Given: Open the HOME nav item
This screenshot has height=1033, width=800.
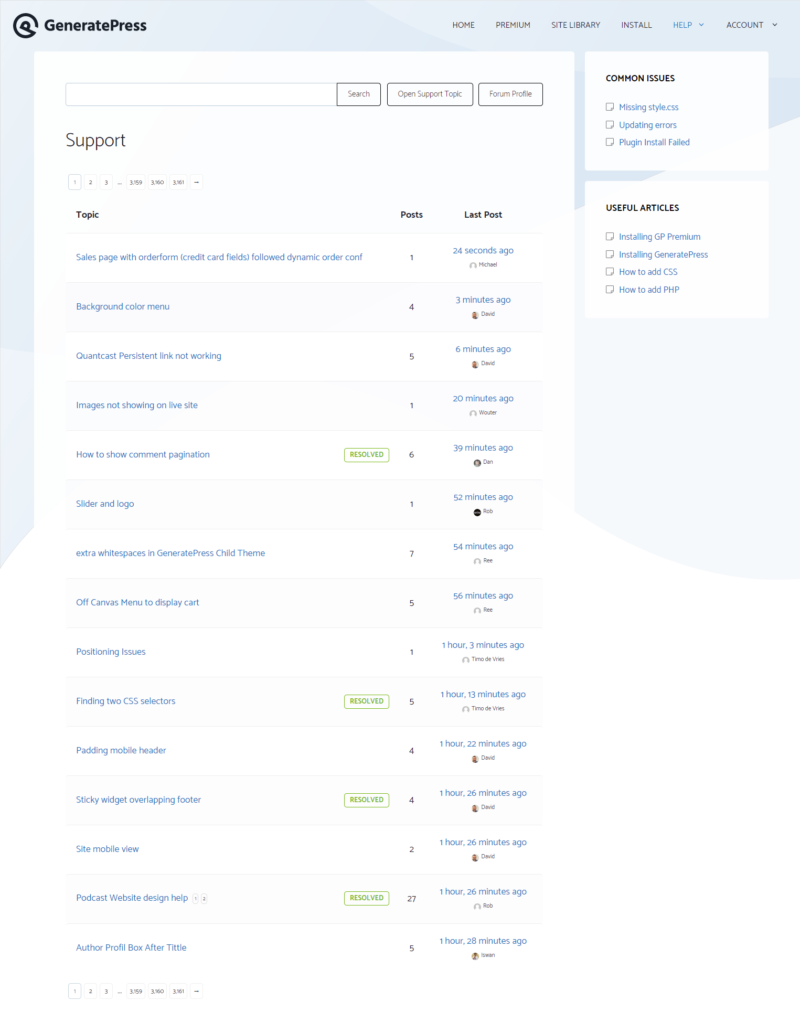Looking at the screenshot, I should (x=463, y=25).
